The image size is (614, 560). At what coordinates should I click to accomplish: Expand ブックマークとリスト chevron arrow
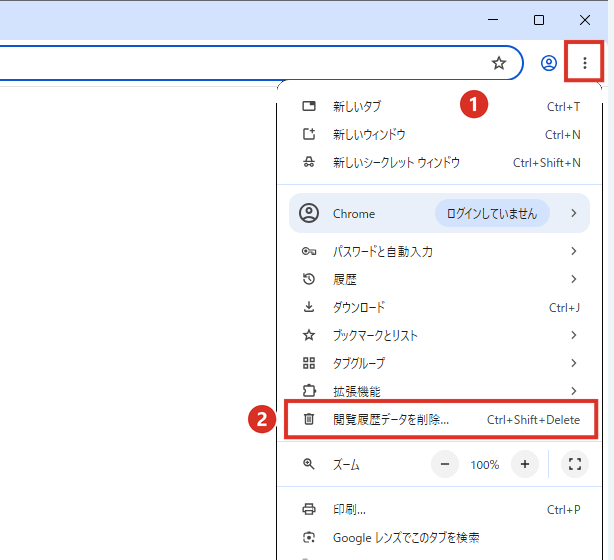point(574,335)
